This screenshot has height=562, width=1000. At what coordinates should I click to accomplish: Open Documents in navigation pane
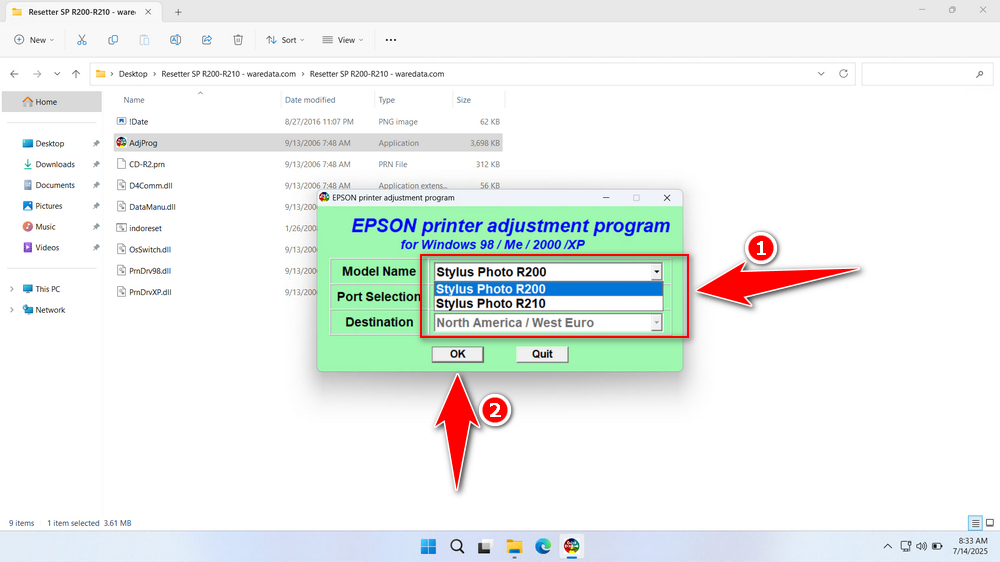click(x=55, y=185)
